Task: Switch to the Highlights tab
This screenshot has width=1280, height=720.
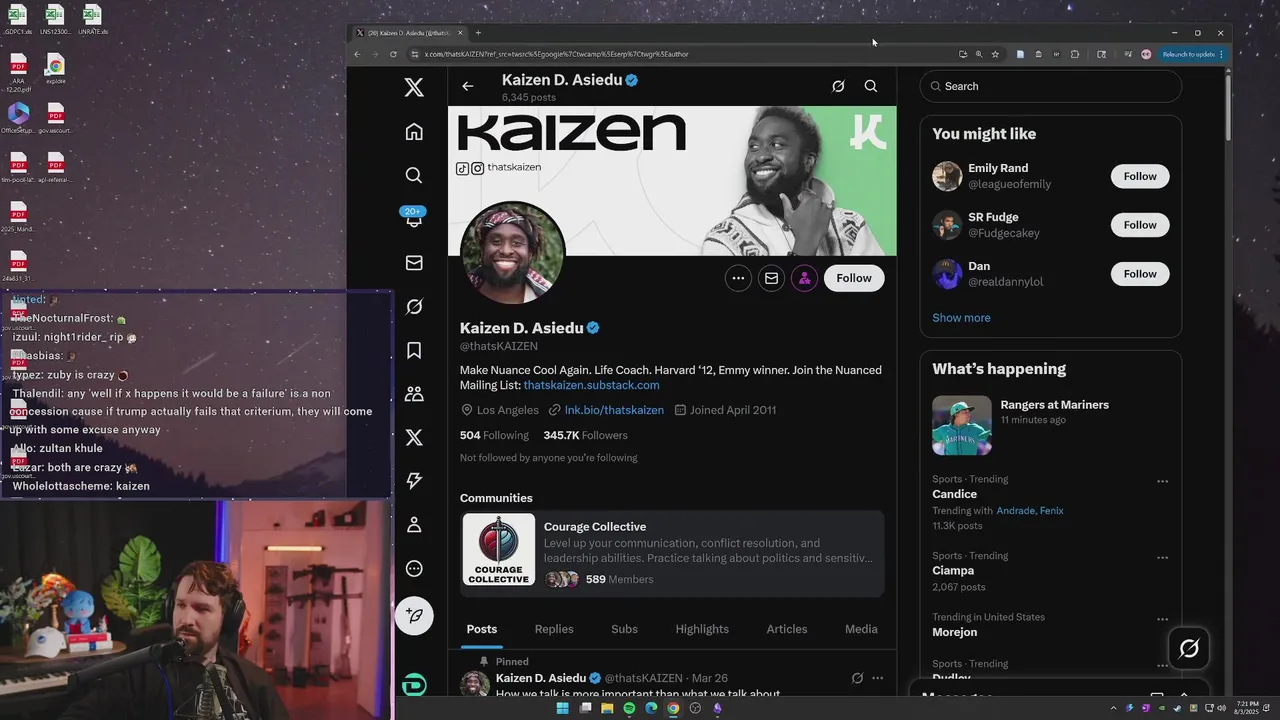Action: (702, 629)
